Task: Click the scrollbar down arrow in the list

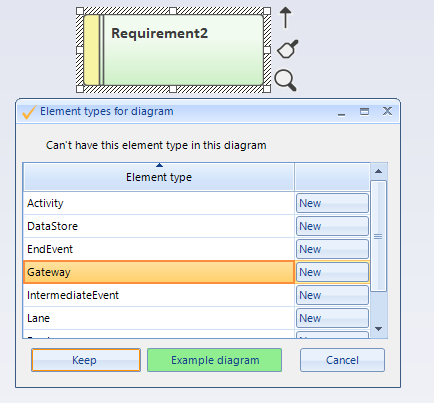Action: [x=378, y=329]
